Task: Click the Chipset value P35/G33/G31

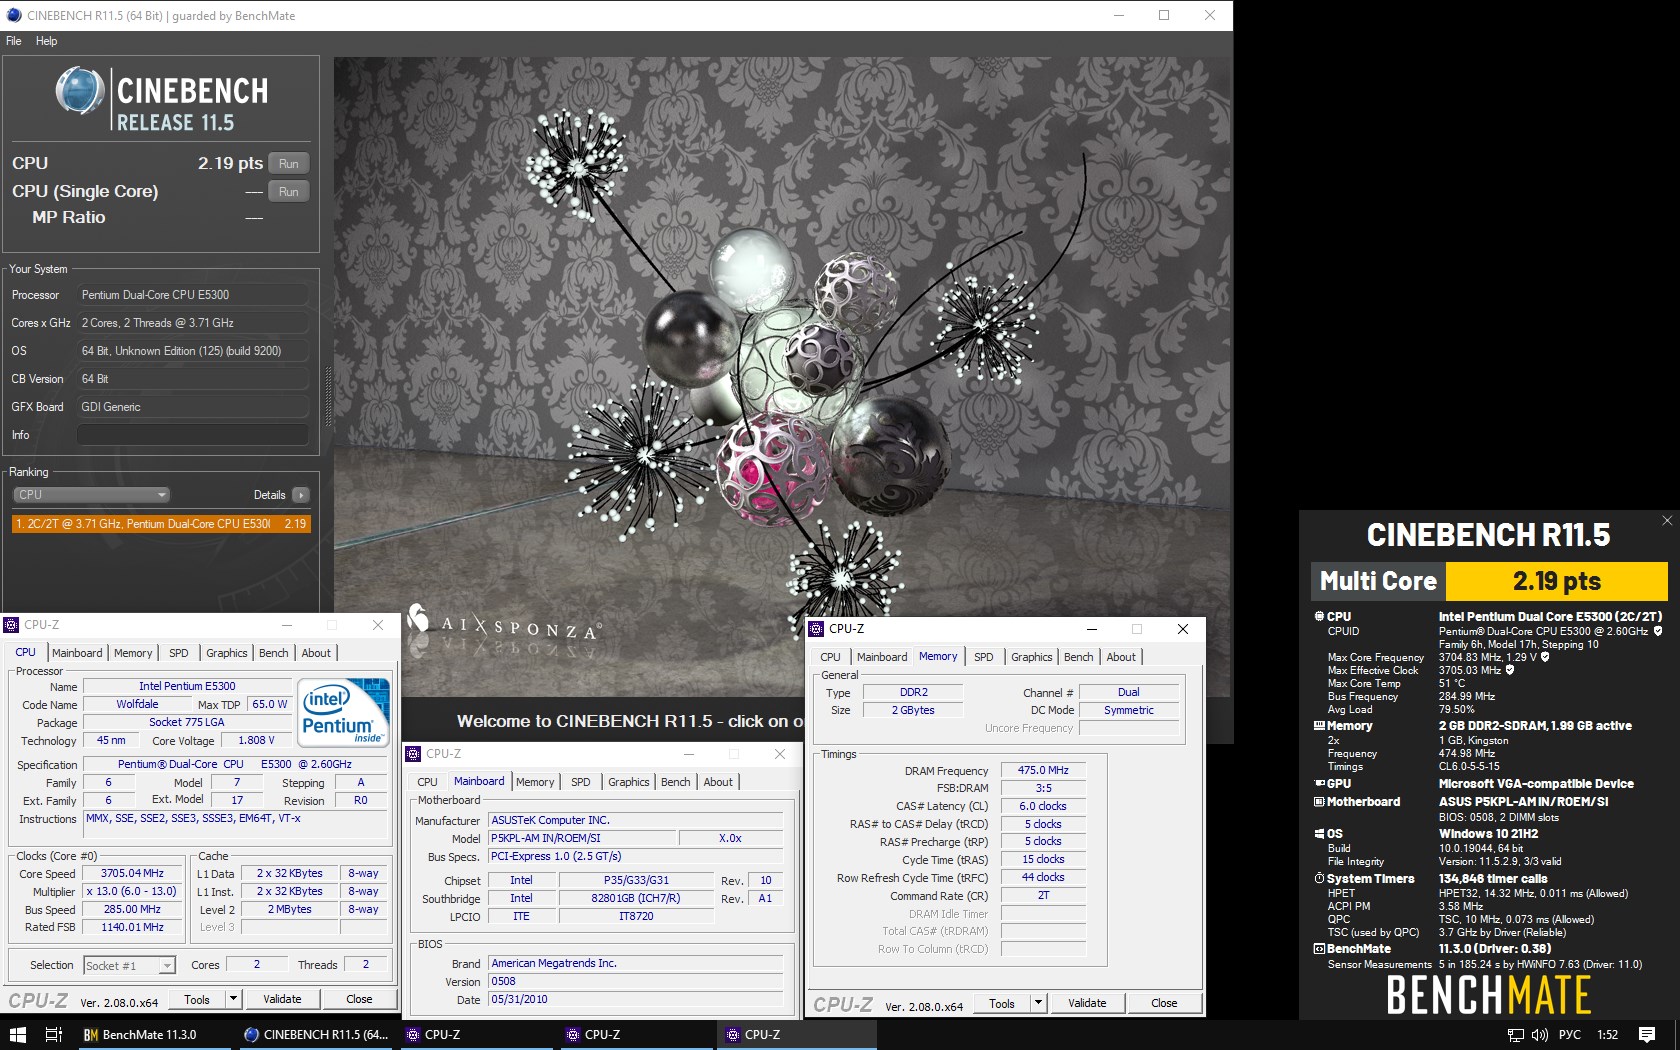Action: [x=636, y=880]
